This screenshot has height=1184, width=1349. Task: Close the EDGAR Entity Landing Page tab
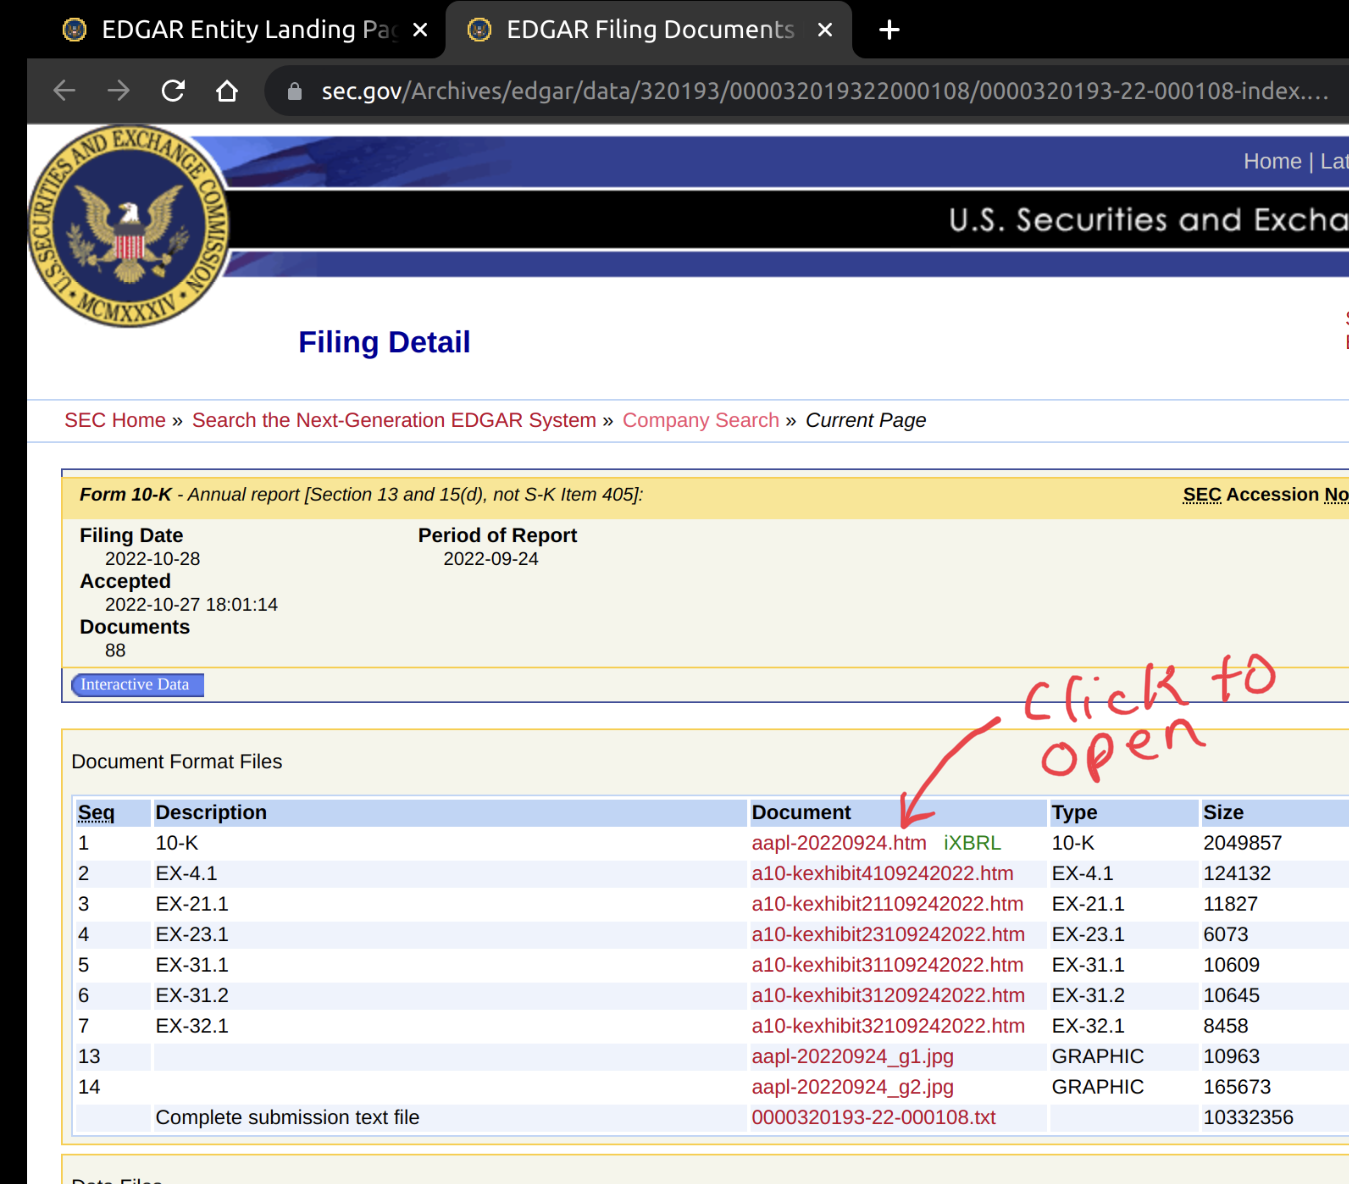coord(420,30)
